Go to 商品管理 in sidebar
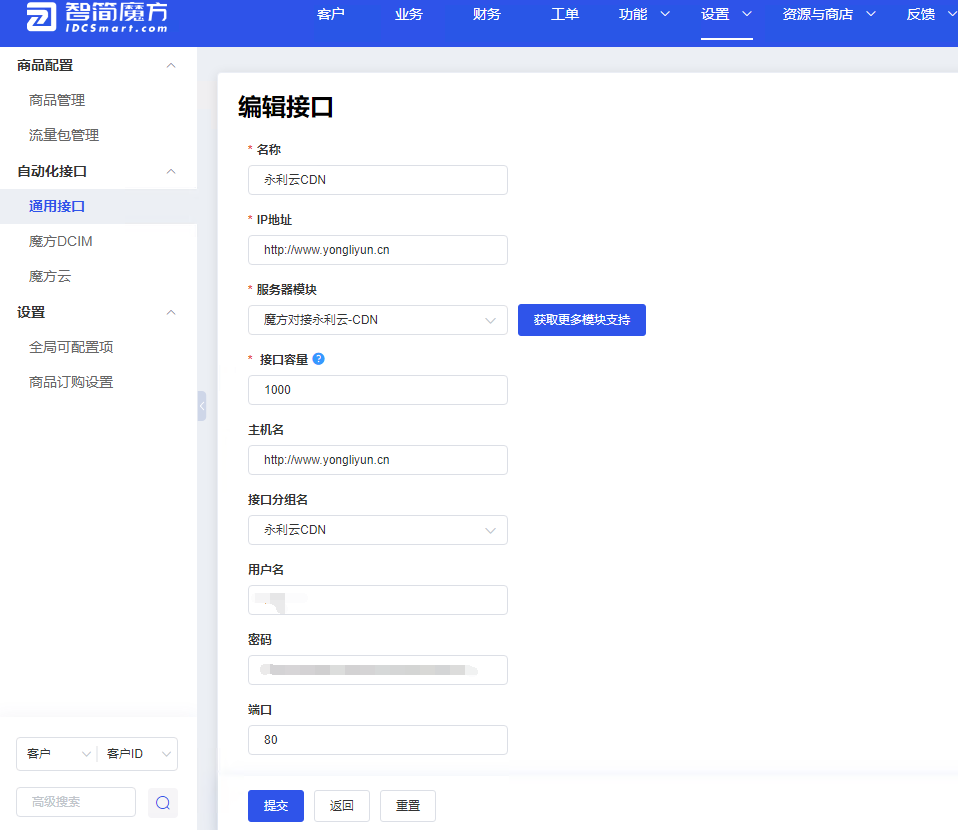Viewport: 958px width, 830px height. click(x=57, y=100)
